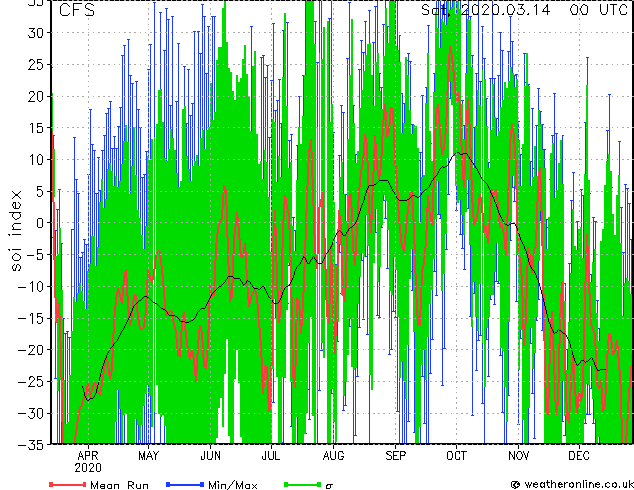Image resolution: width=634 pixels, height=490 pixels.
Task: Click the y-axis value -25
Action: (x=31, y=381)
